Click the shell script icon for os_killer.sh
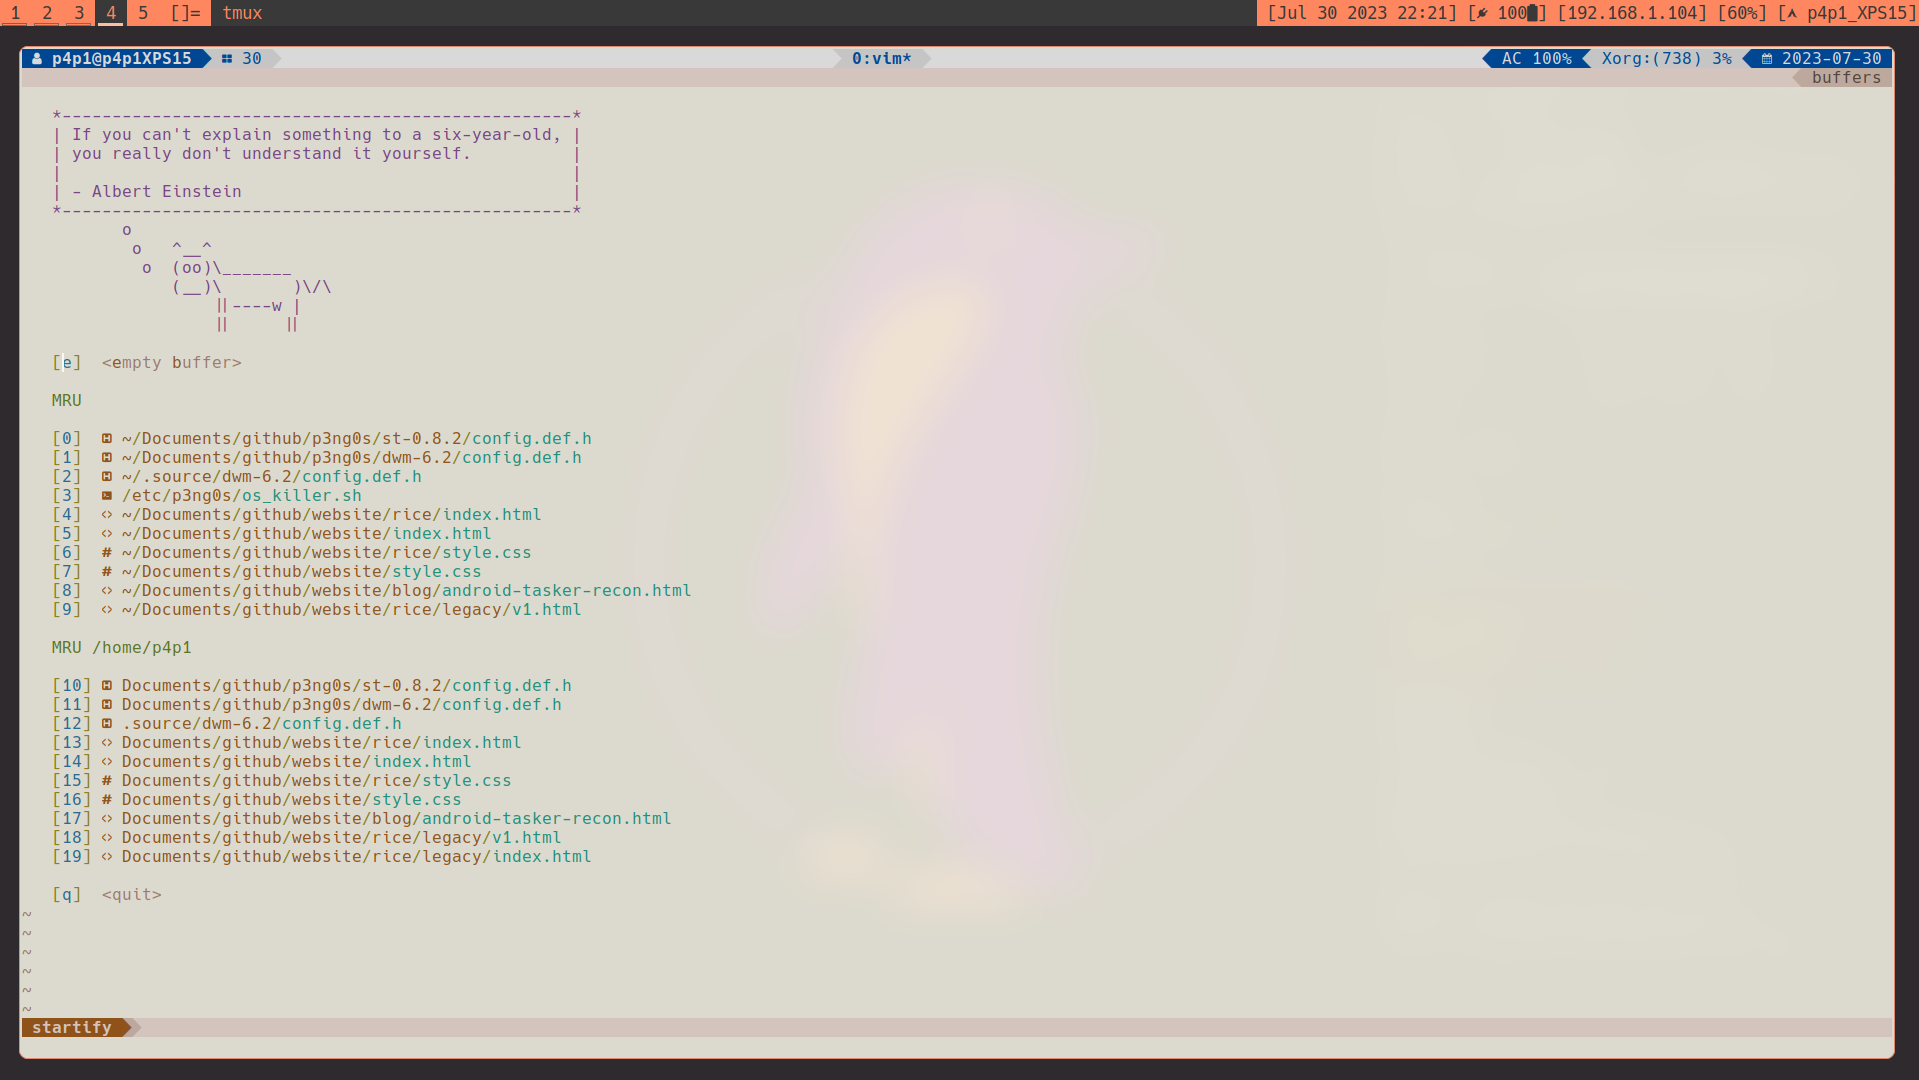Viewport: 1919px width, 1080px height. [x=106, y=496]
